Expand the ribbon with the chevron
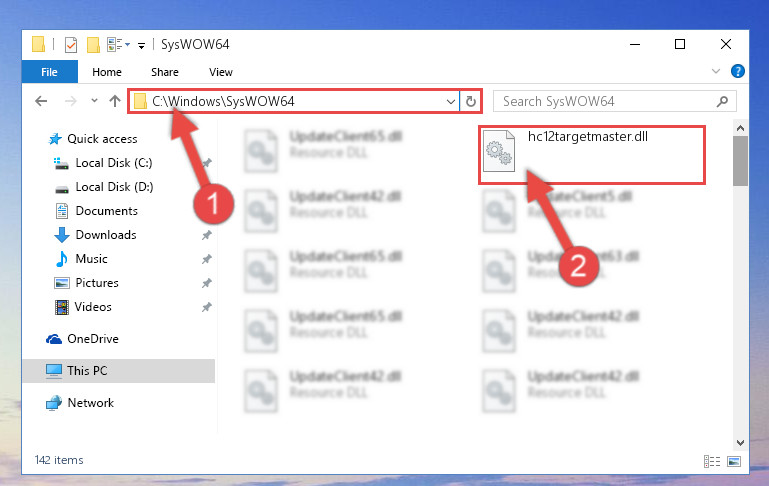The width and height of the screenshot is (769, 486). pyautogui.click(x=716, y=72)
